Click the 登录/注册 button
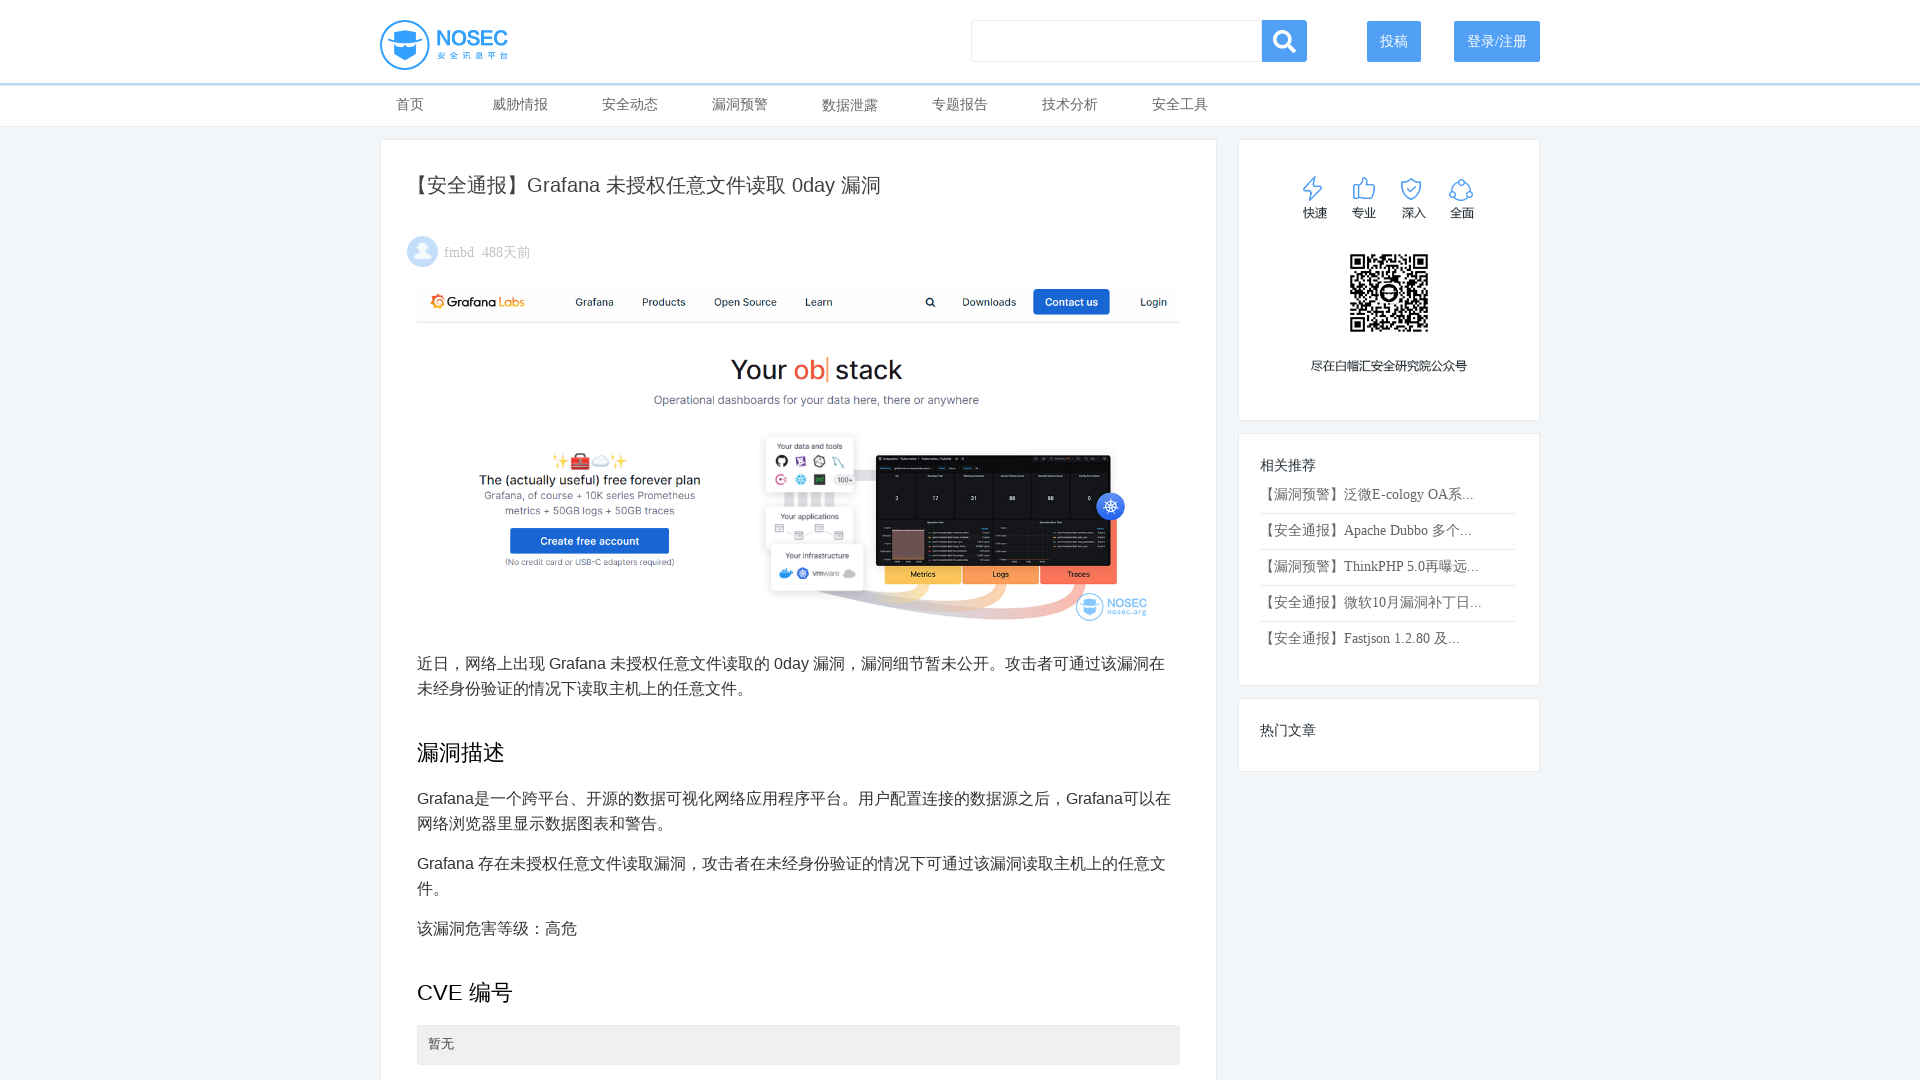 (x=1497, y=41)
